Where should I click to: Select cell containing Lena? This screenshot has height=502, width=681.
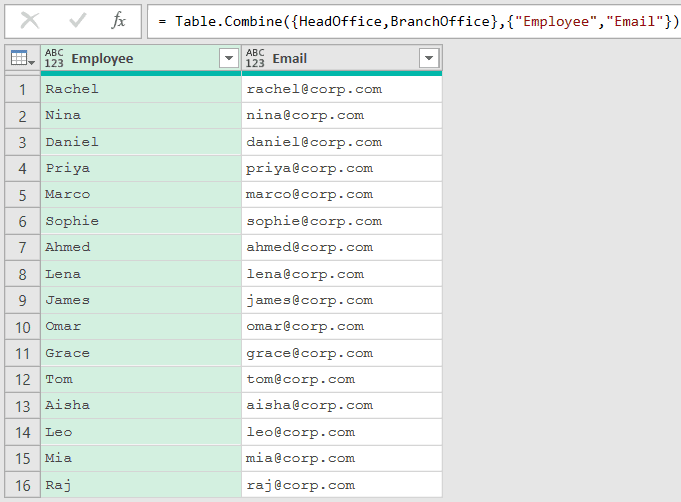141,274
